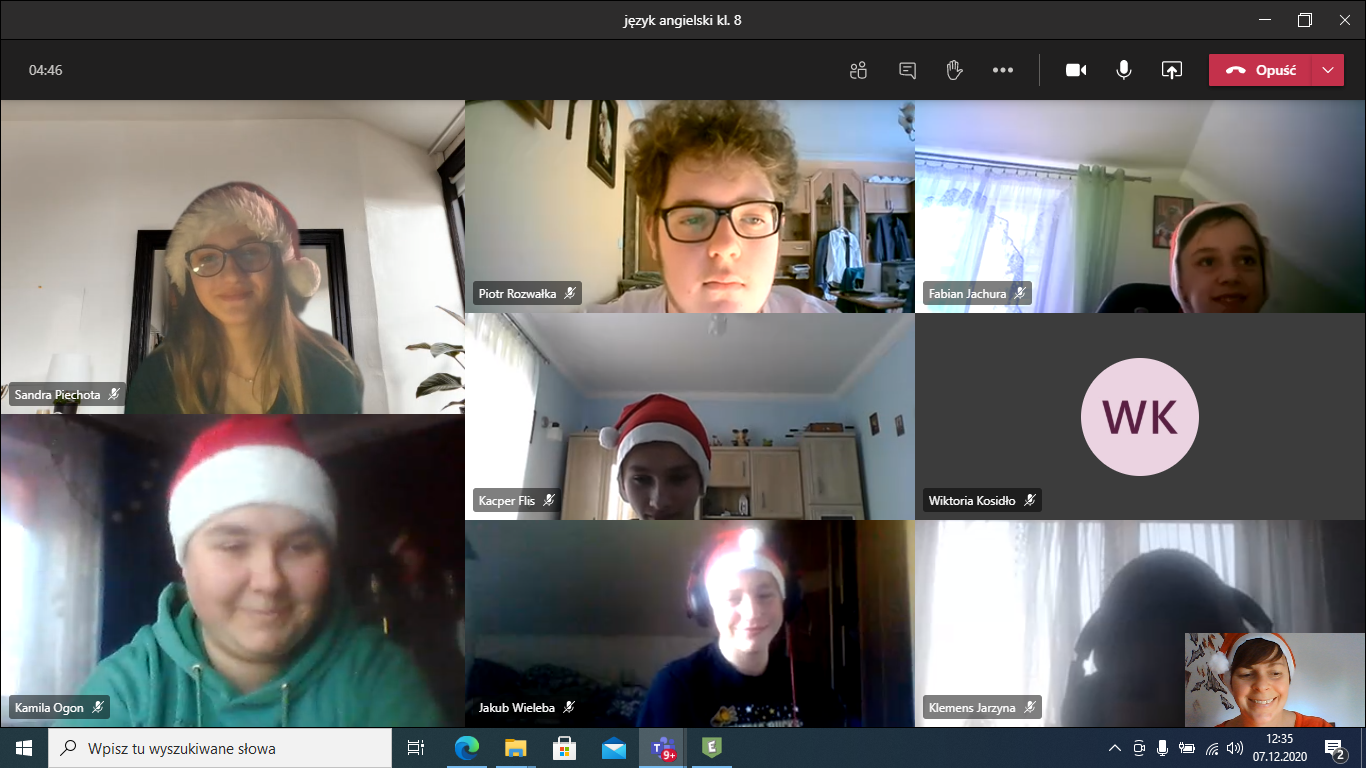Show hidden system tray icons
1366x768 pixels.
[1115, 748]
